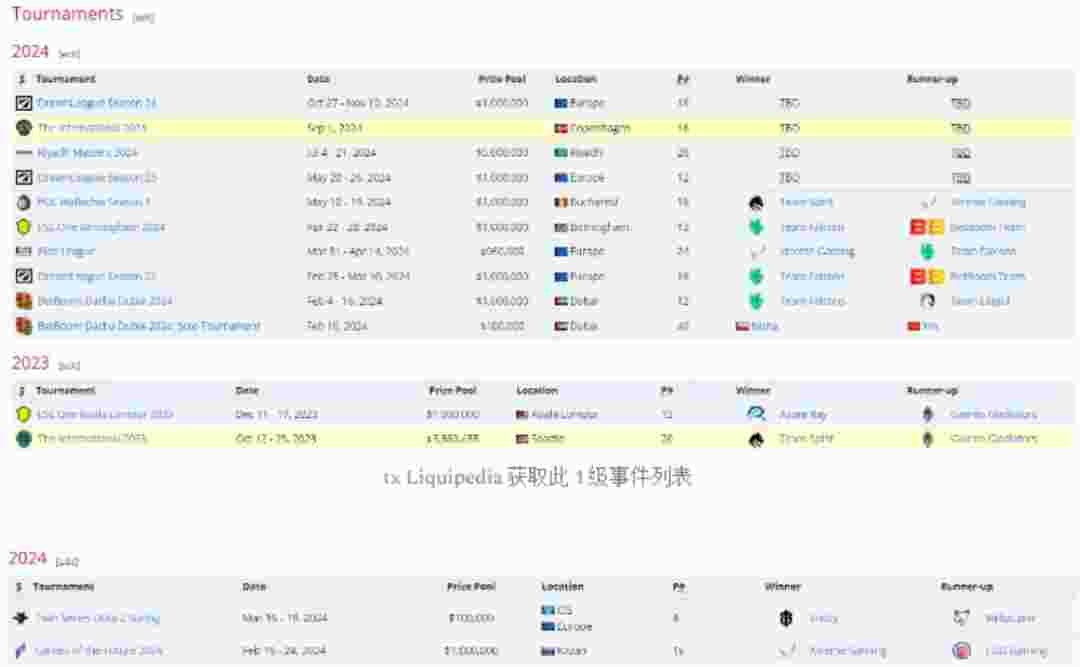Click the Location header in 2023 table
The image size is (1080, 667).
537,391
